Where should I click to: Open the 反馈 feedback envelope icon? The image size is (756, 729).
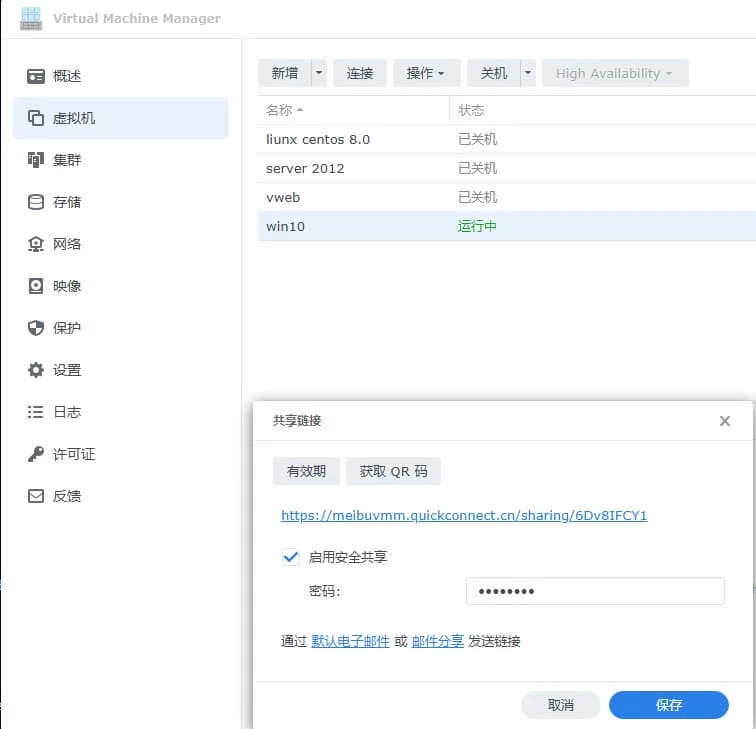[x=36, y=496]
